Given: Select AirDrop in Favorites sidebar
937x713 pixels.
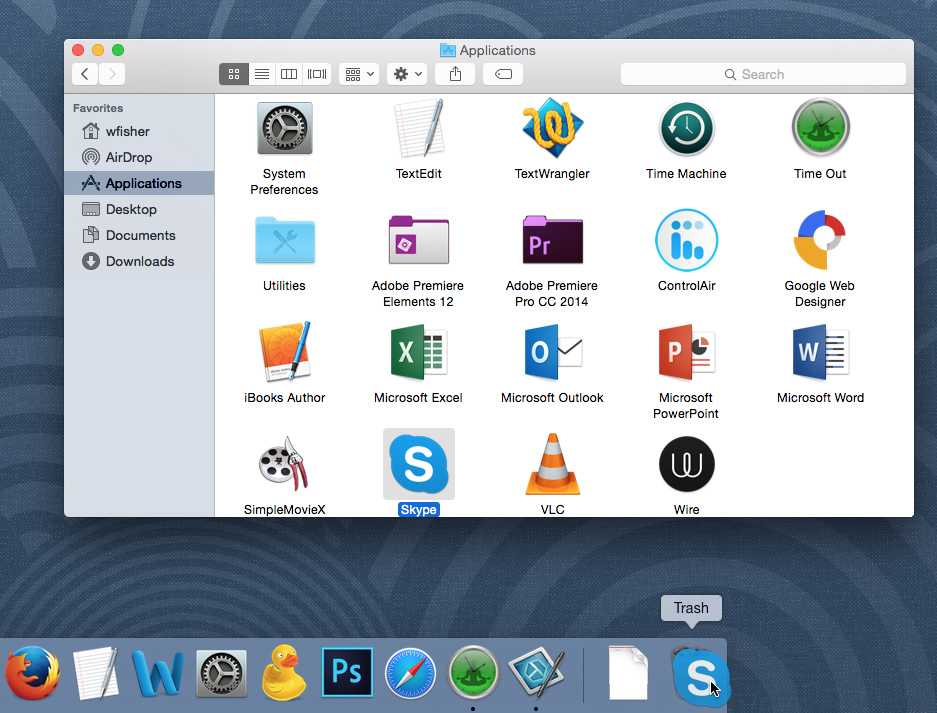Looking at the screenshot, I should click(128, 157).
